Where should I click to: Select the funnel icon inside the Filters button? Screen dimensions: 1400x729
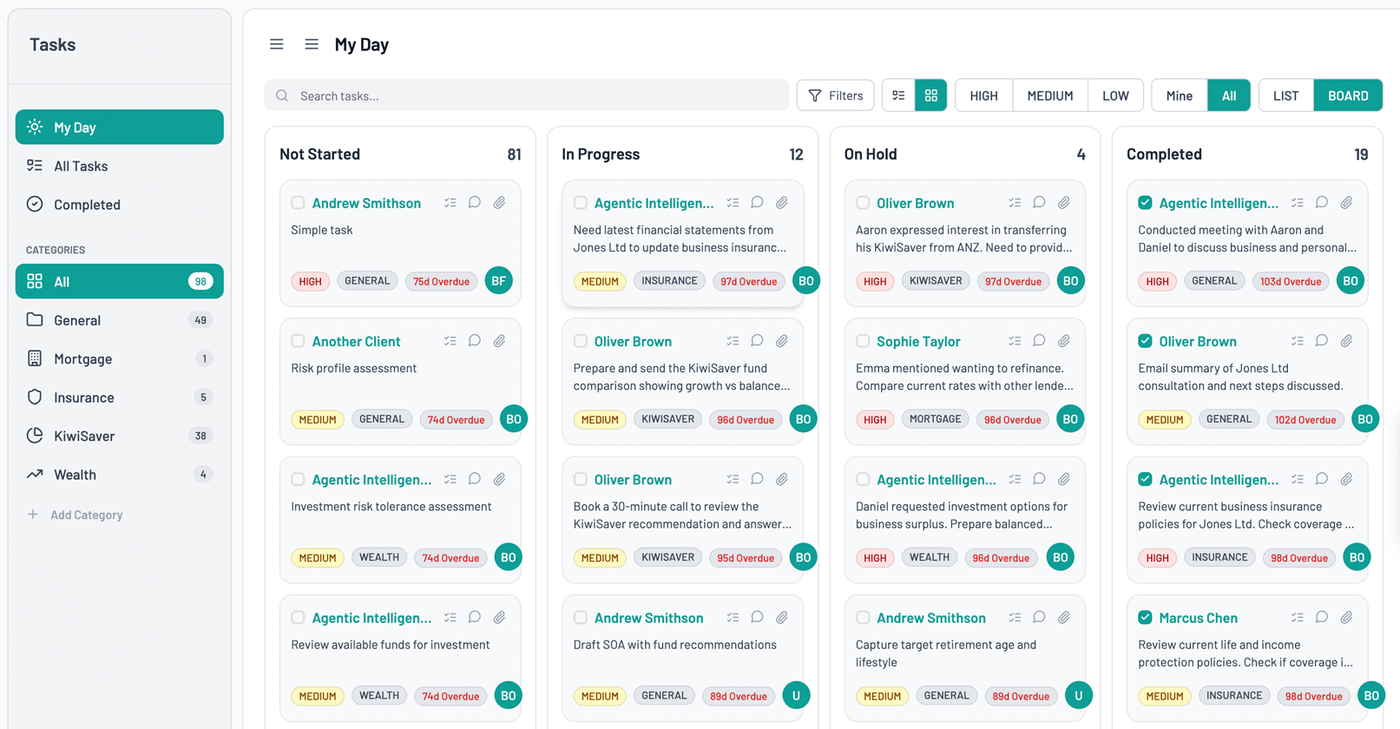815,95
